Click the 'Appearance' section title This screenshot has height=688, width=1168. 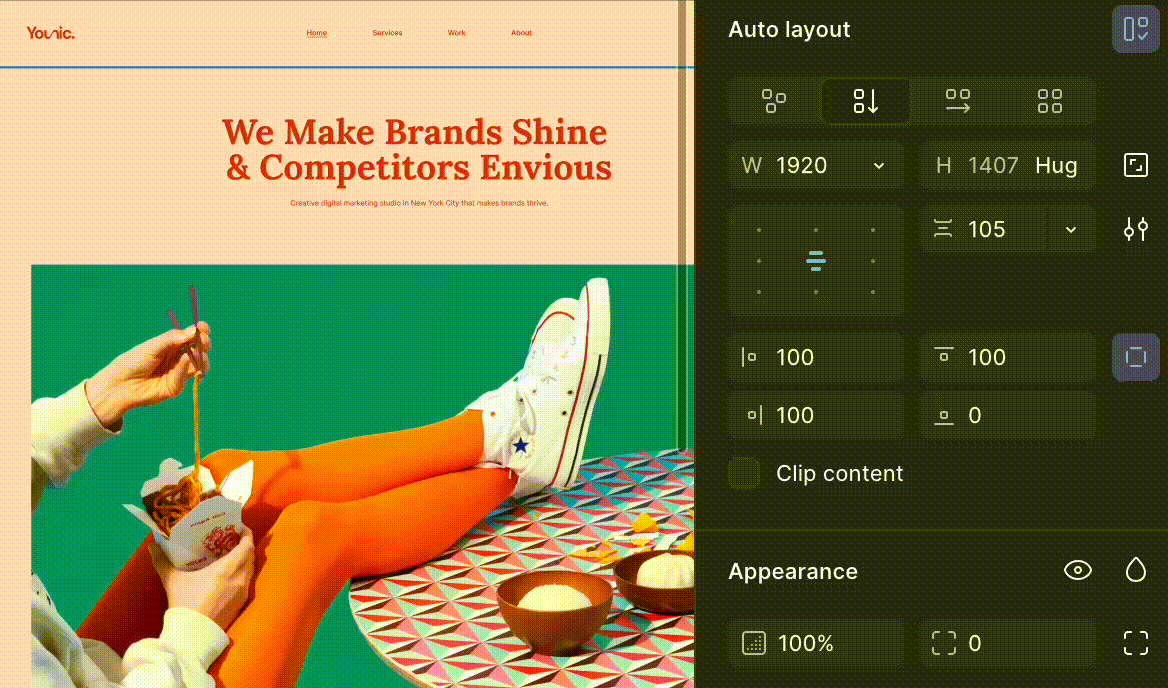click(793, 571)
